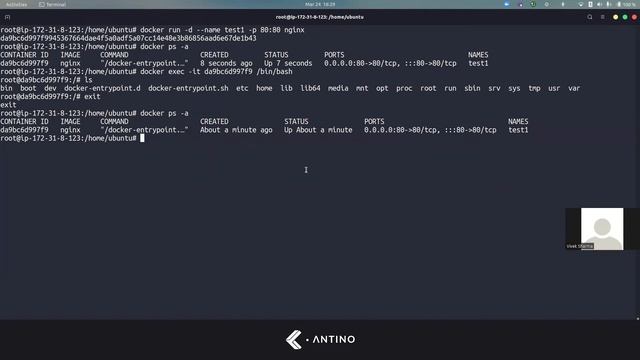Close the terminal with the red button
The image size is (640, 360).
tap(634, 17)
